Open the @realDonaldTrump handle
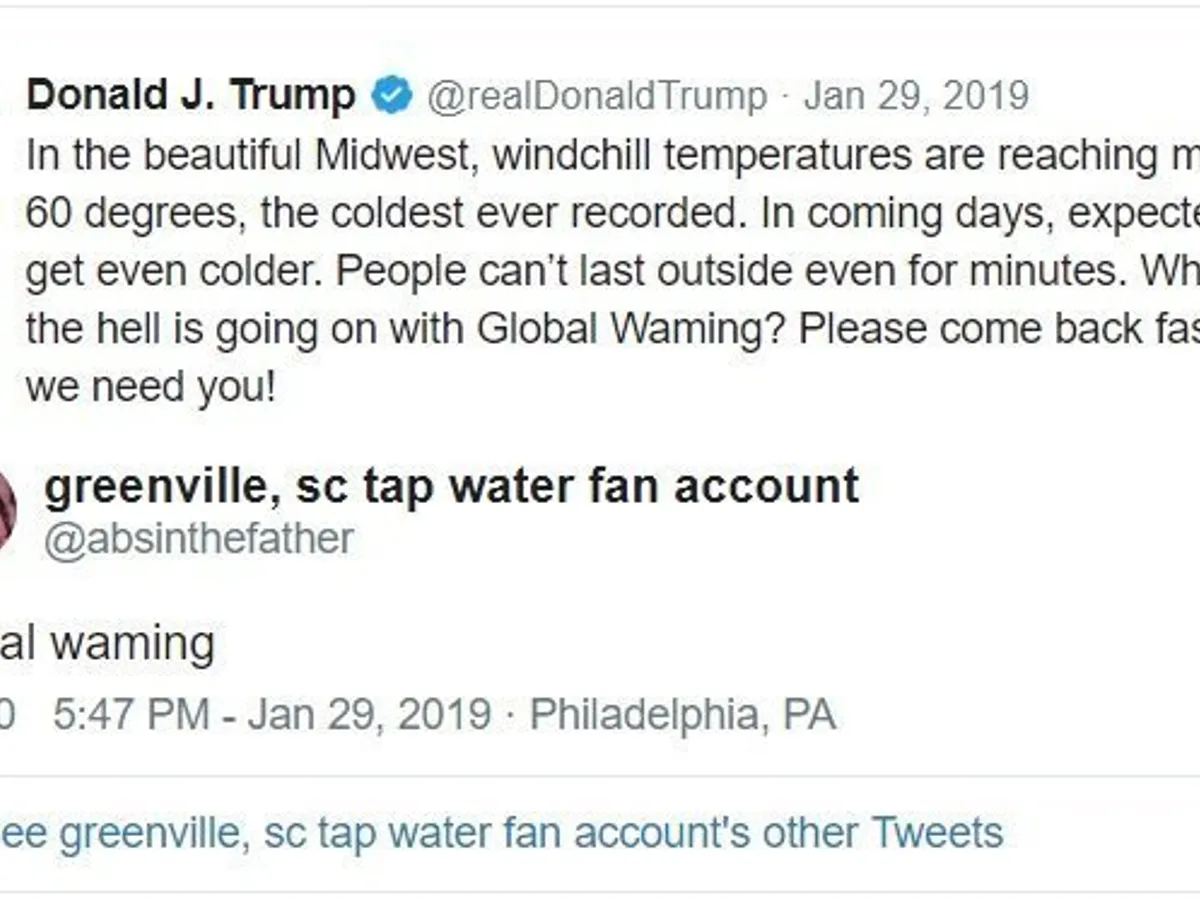 (597, 97)
